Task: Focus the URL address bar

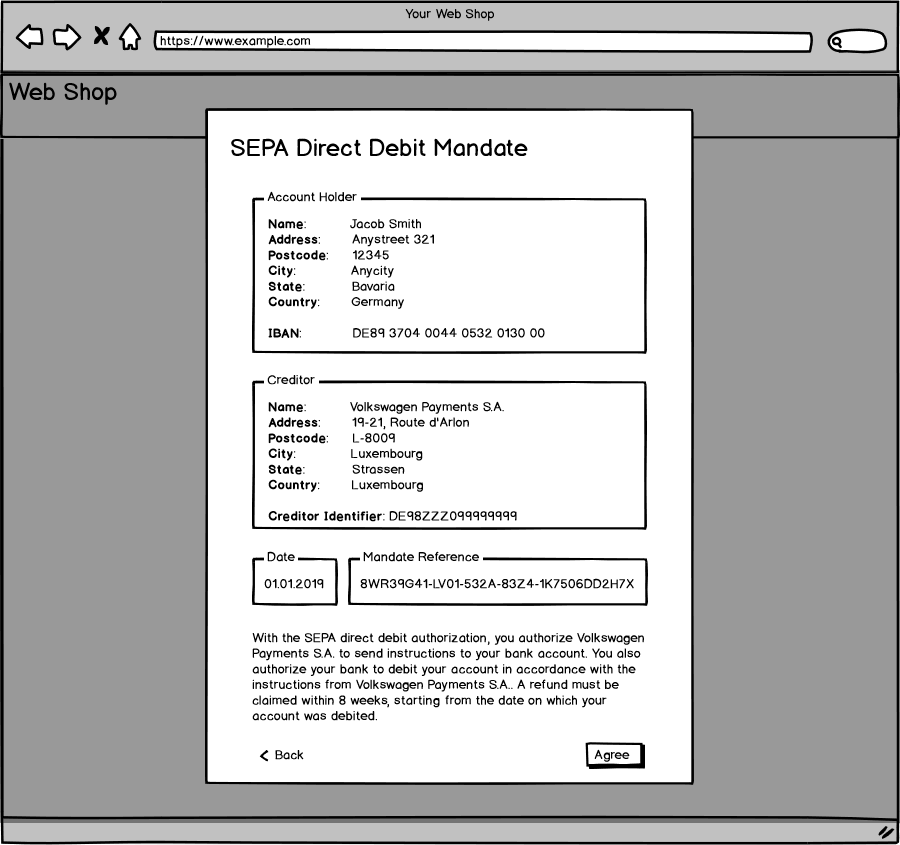Action: click(x=483, y=41)
